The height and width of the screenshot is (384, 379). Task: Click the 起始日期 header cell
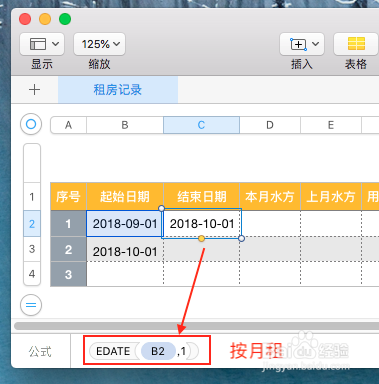click(125, 197)
